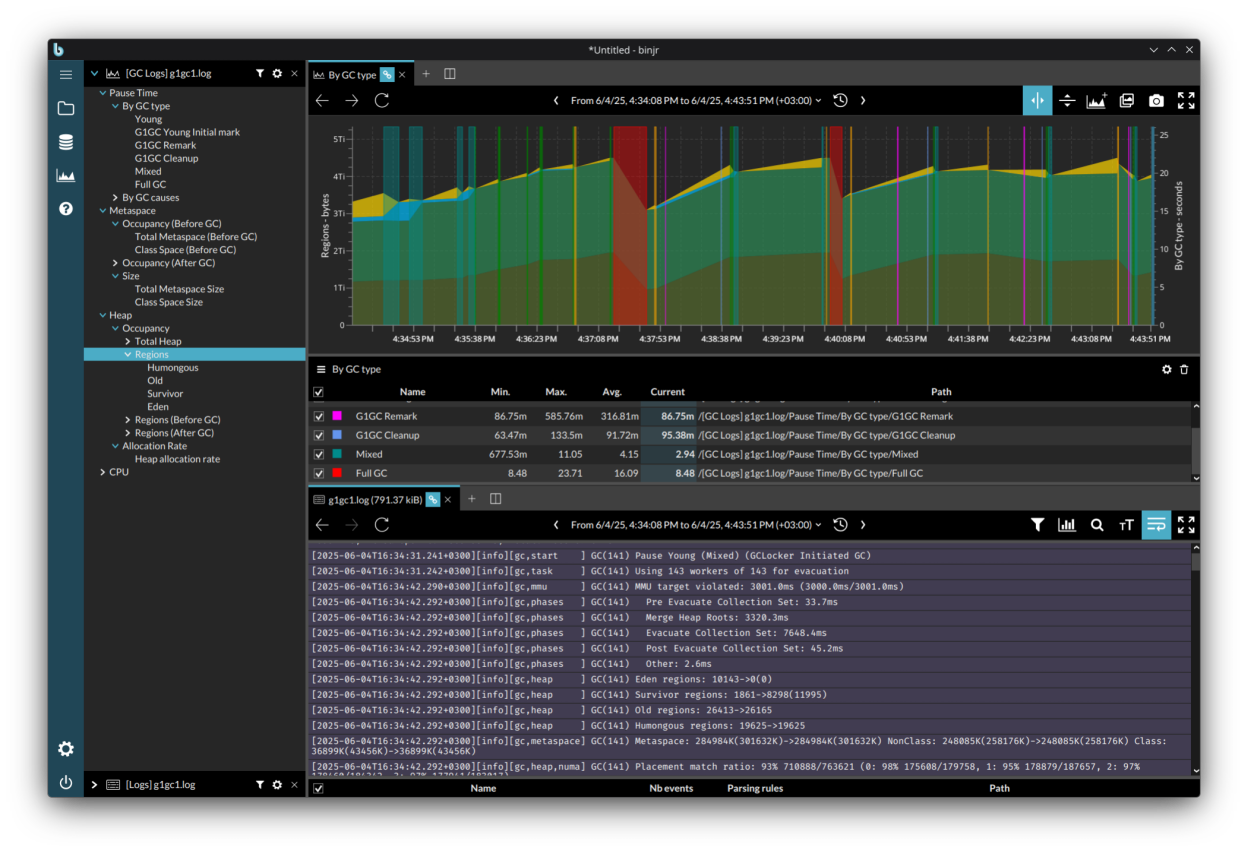Expand the Total Heap node
The height and width of the screenshot is (854, 1248).
128,341
